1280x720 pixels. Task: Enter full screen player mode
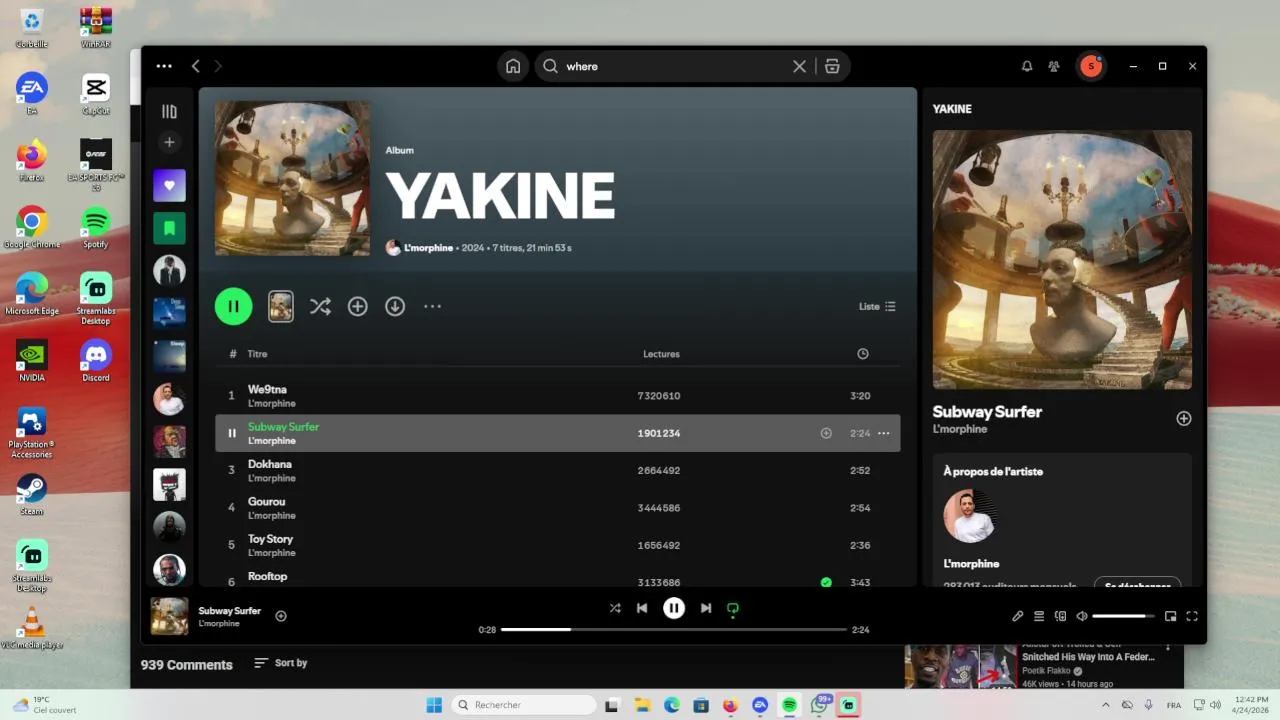coord(1192,616)
